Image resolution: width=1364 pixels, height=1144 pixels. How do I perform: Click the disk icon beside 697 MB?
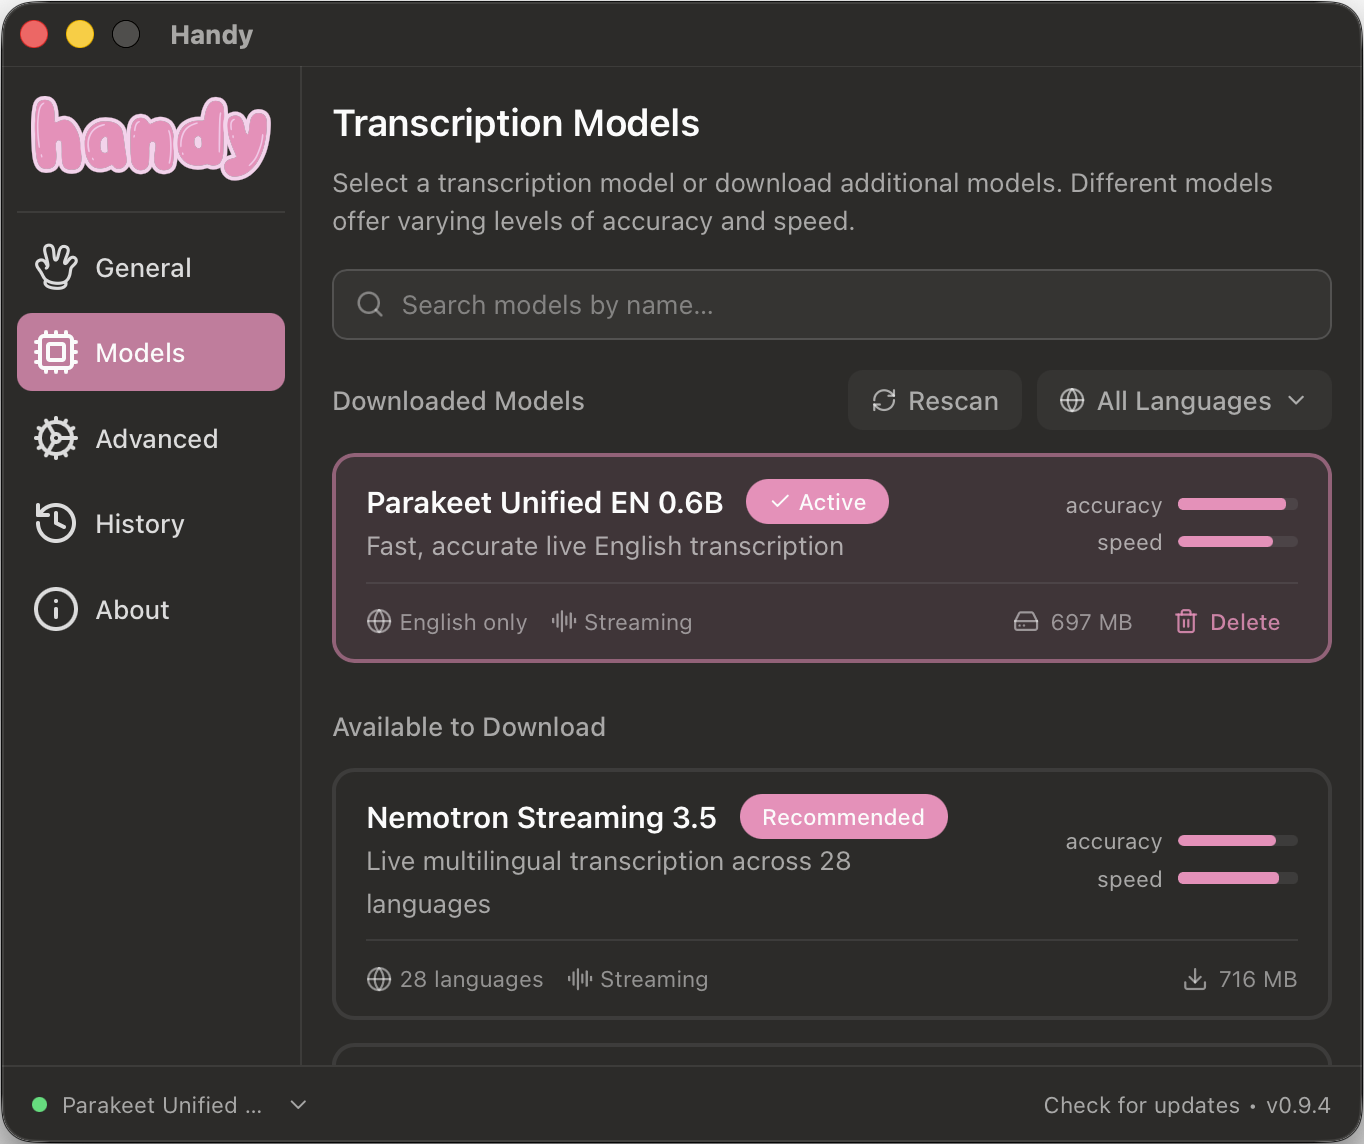[1026, 621]
